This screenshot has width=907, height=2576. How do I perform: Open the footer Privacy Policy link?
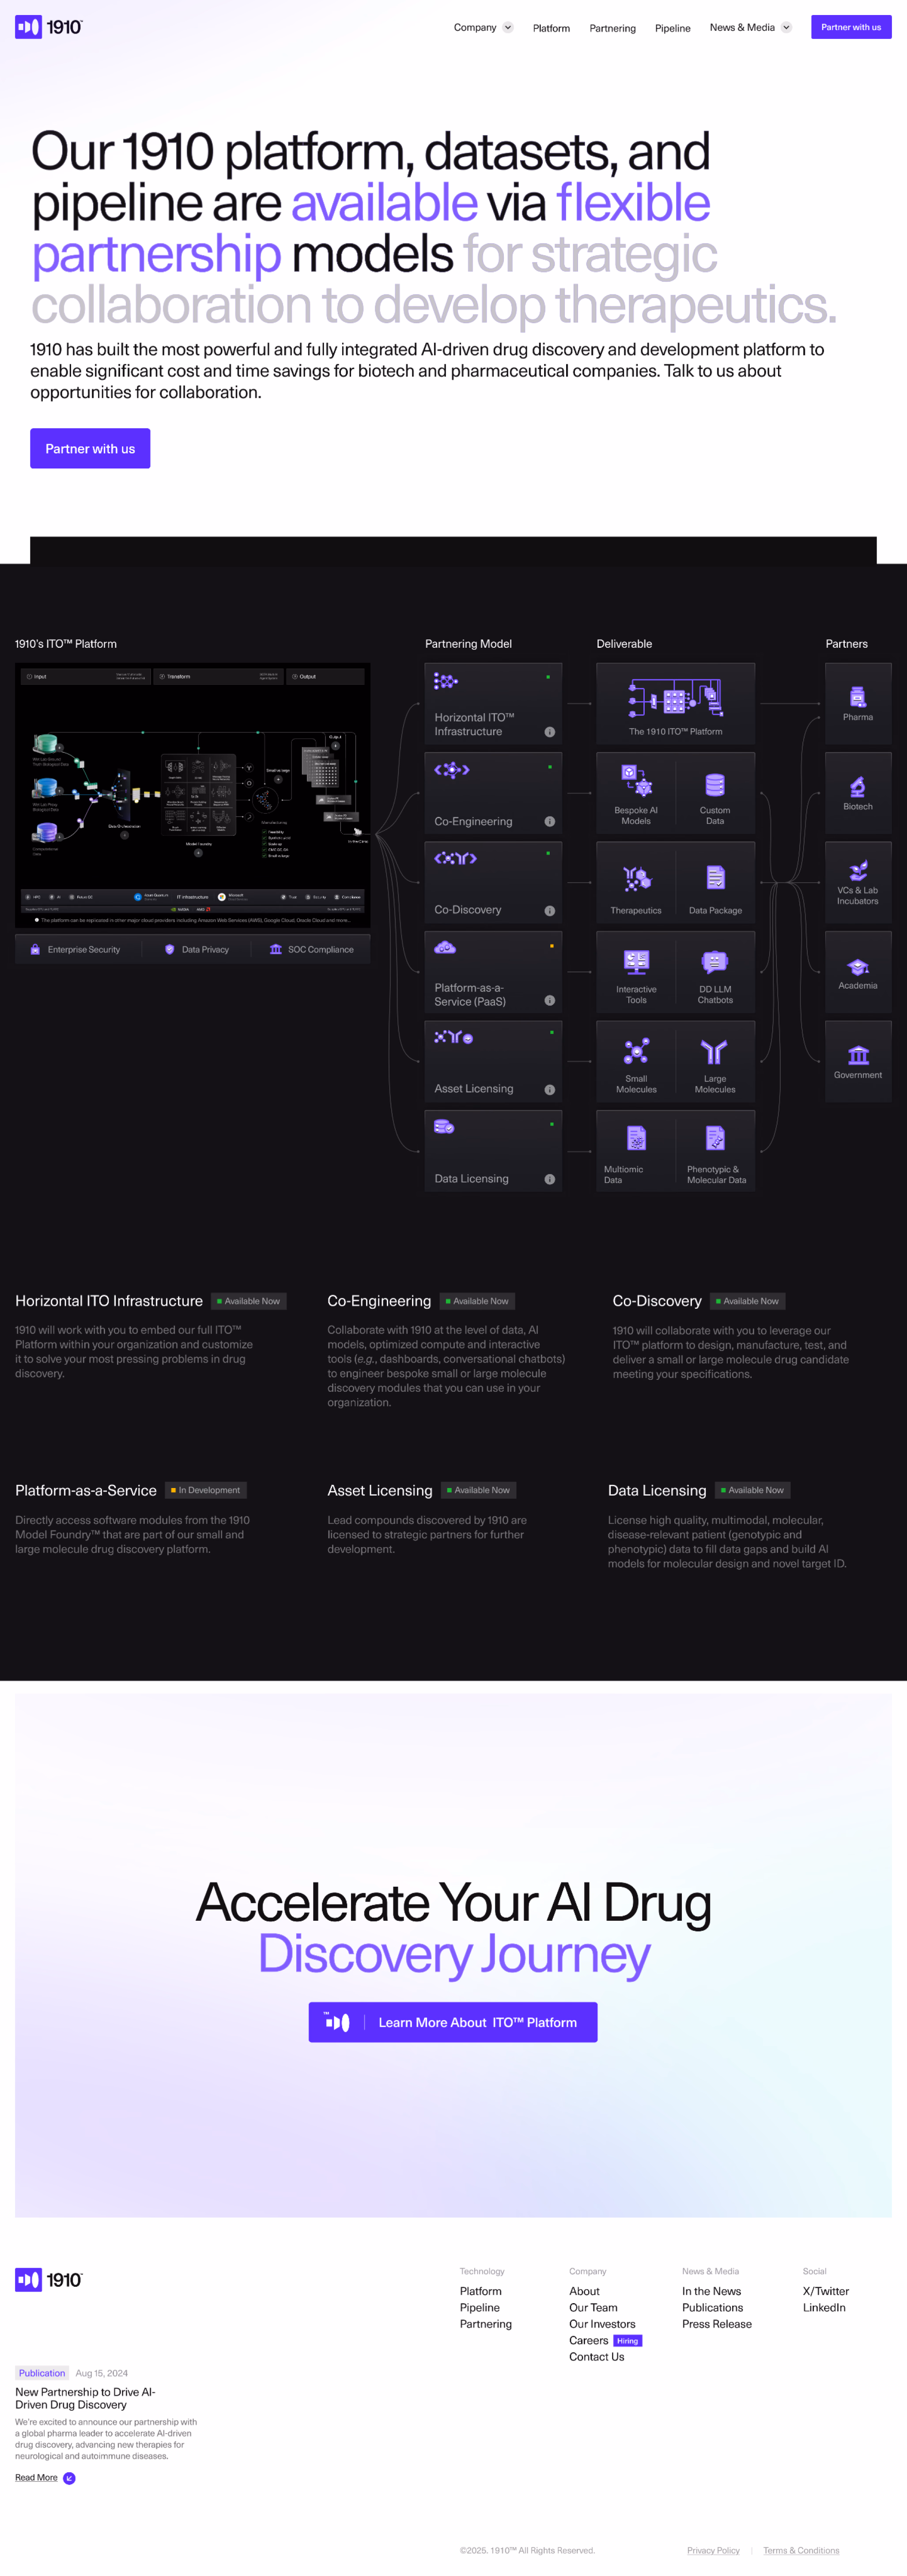(x=713, y=2551)
